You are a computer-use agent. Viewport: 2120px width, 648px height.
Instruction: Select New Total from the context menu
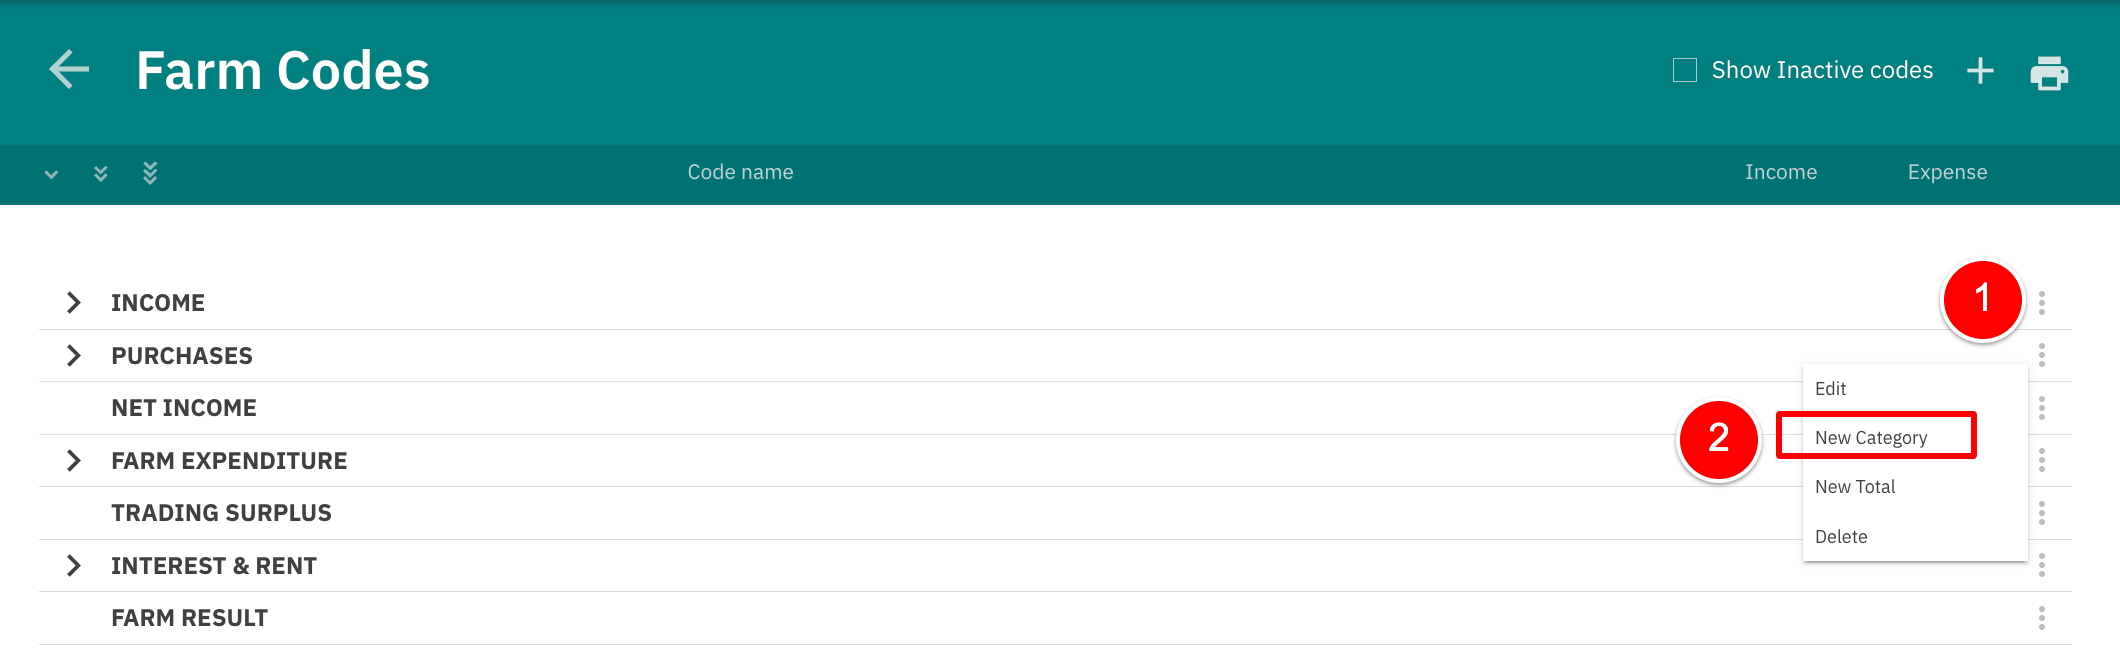click(x=1855, y=486)
